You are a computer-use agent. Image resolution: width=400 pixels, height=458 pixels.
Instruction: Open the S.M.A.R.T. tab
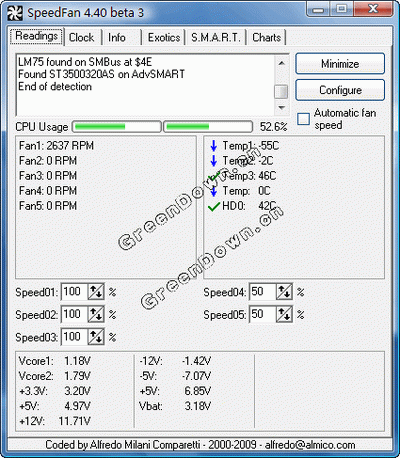[x=216, y=37]
